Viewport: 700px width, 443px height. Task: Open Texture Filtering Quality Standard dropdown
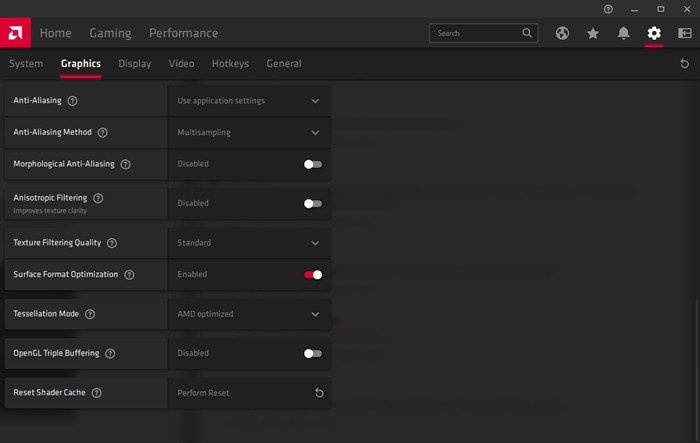pos(249,243)
